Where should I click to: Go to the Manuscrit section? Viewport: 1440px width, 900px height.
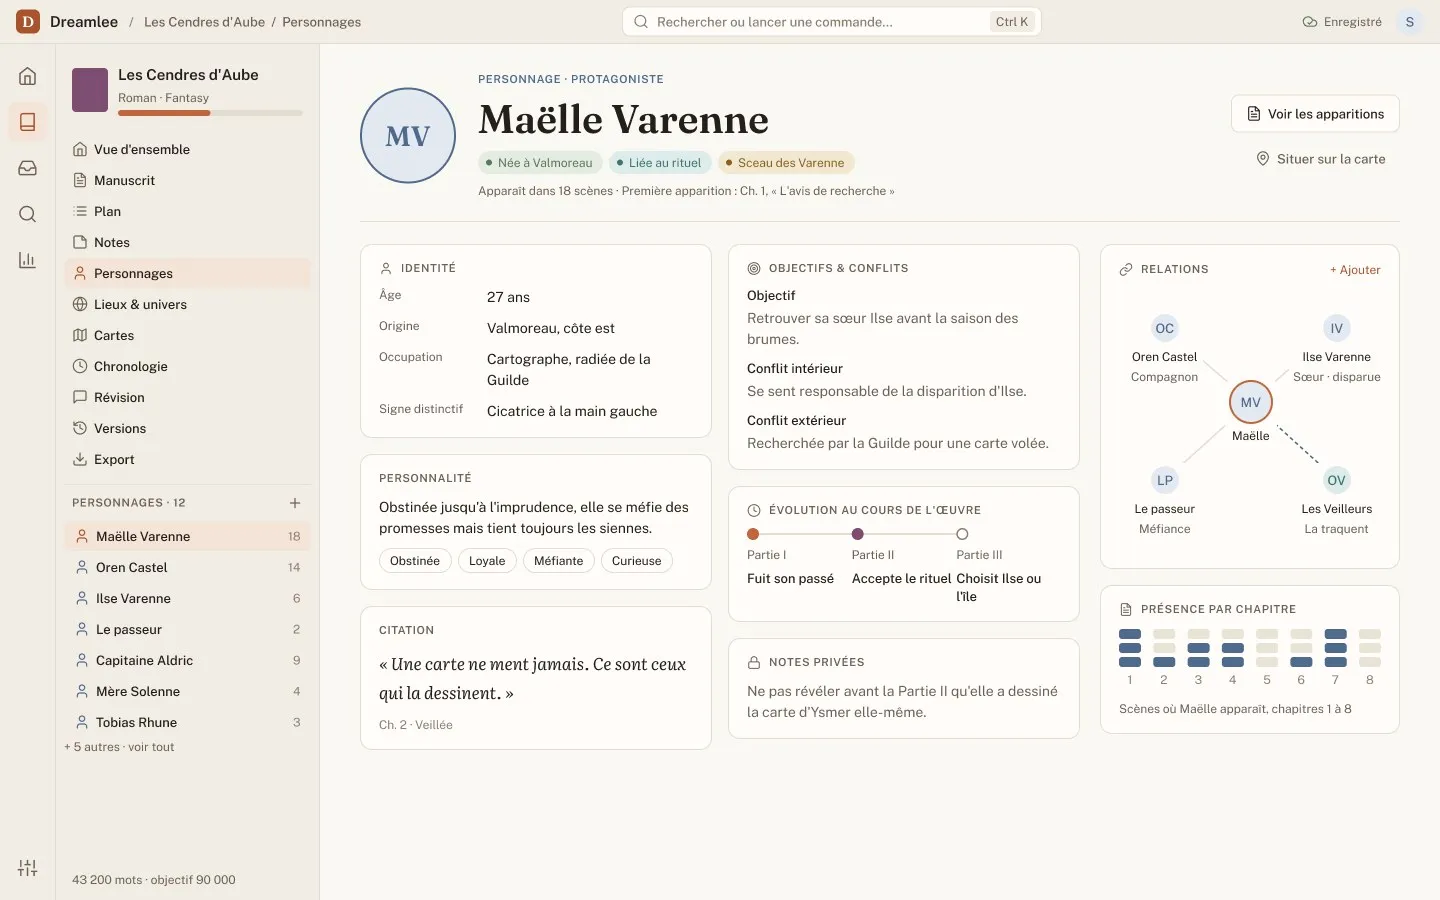(188, 180)
